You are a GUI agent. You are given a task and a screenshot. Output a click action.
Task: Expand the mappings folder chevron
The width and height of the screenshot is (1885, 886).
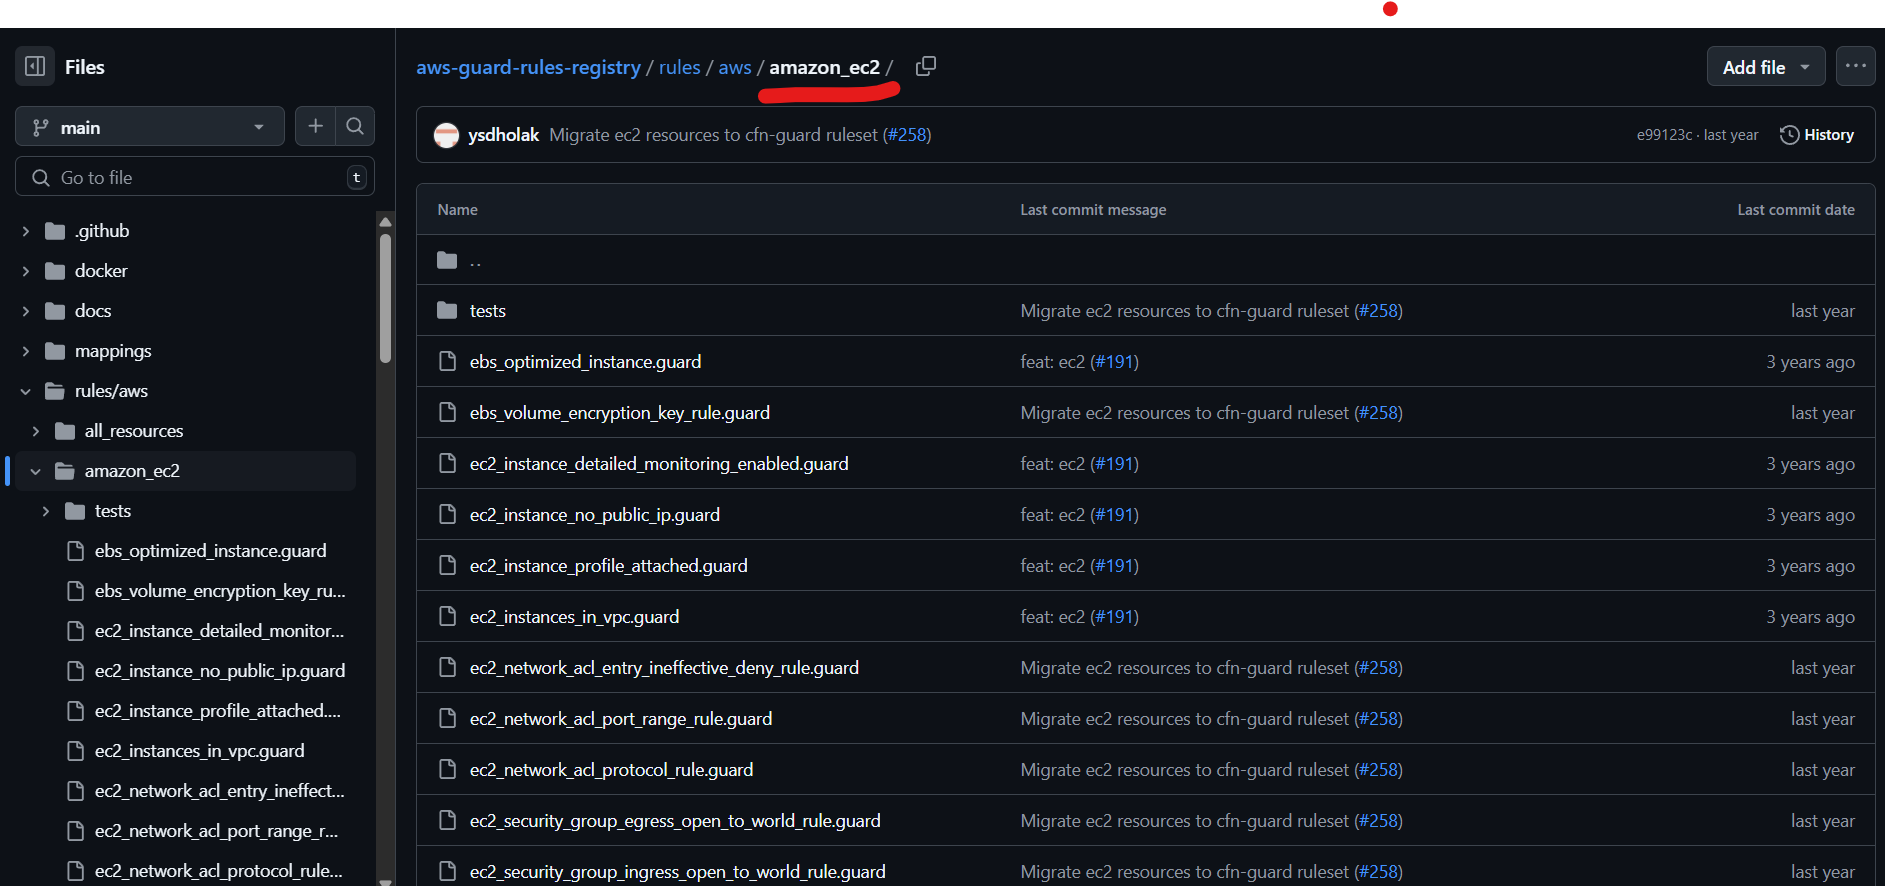coord(26,351)
